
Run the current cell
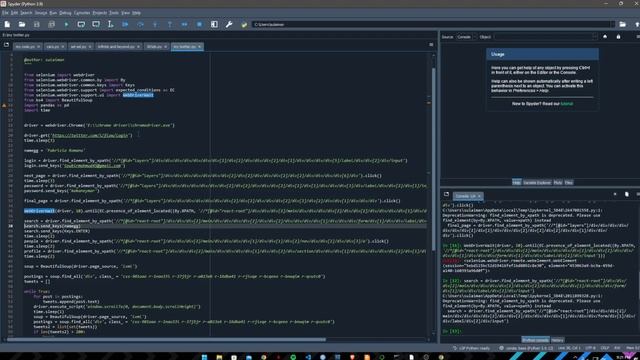click(81, 24)
